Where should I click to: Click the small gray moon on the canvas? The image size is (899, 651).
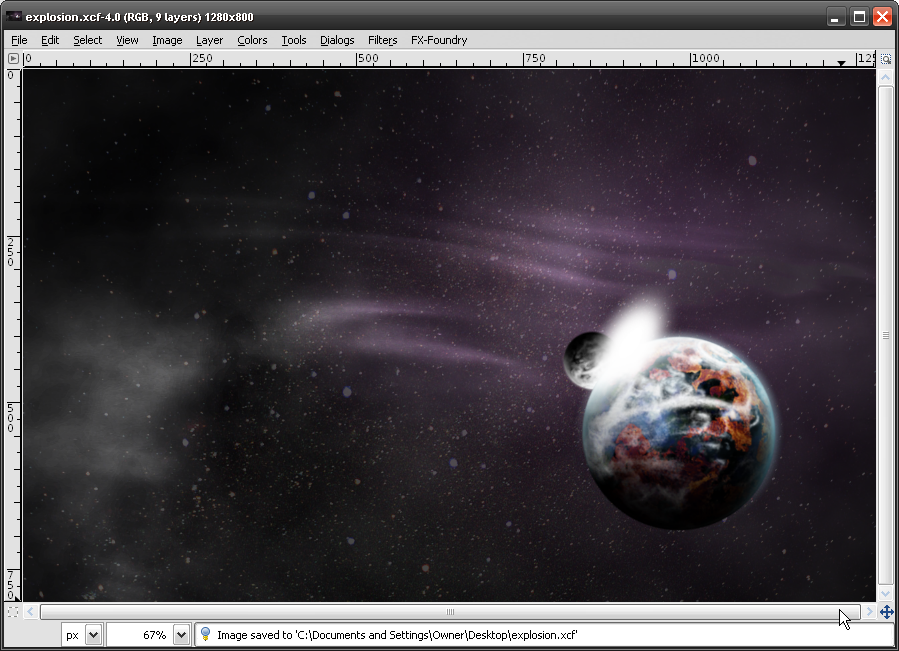585,360
